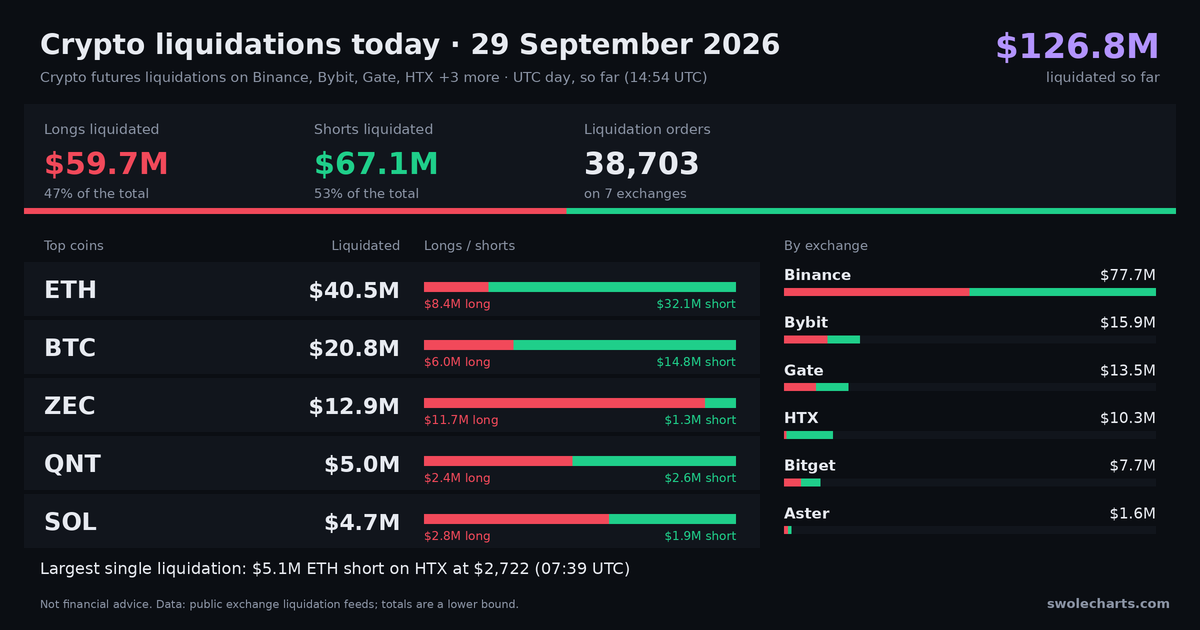1200x630 pixels.
Task: Select the HTX exchange bar
Action: 970,435
